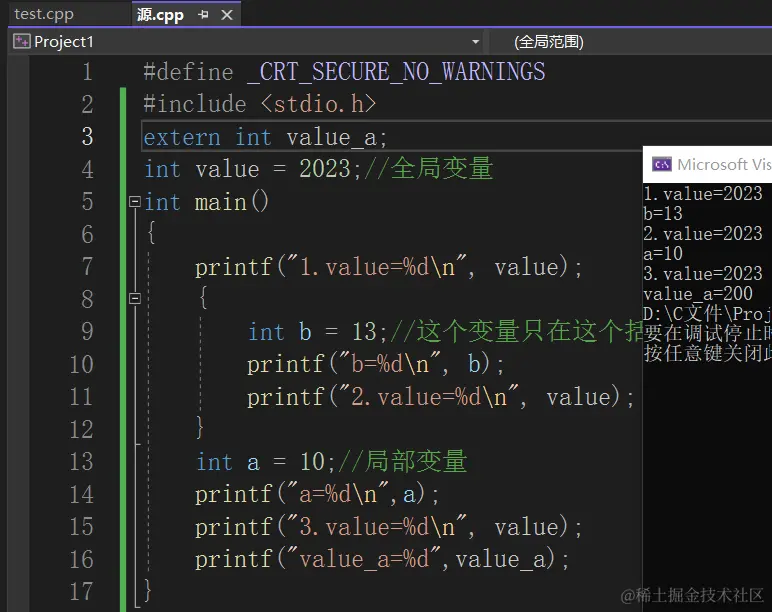The width and height of the screenshot is (772, 612).
Task: Select the 源.cpp editor tab
Action: pos(160,15)
